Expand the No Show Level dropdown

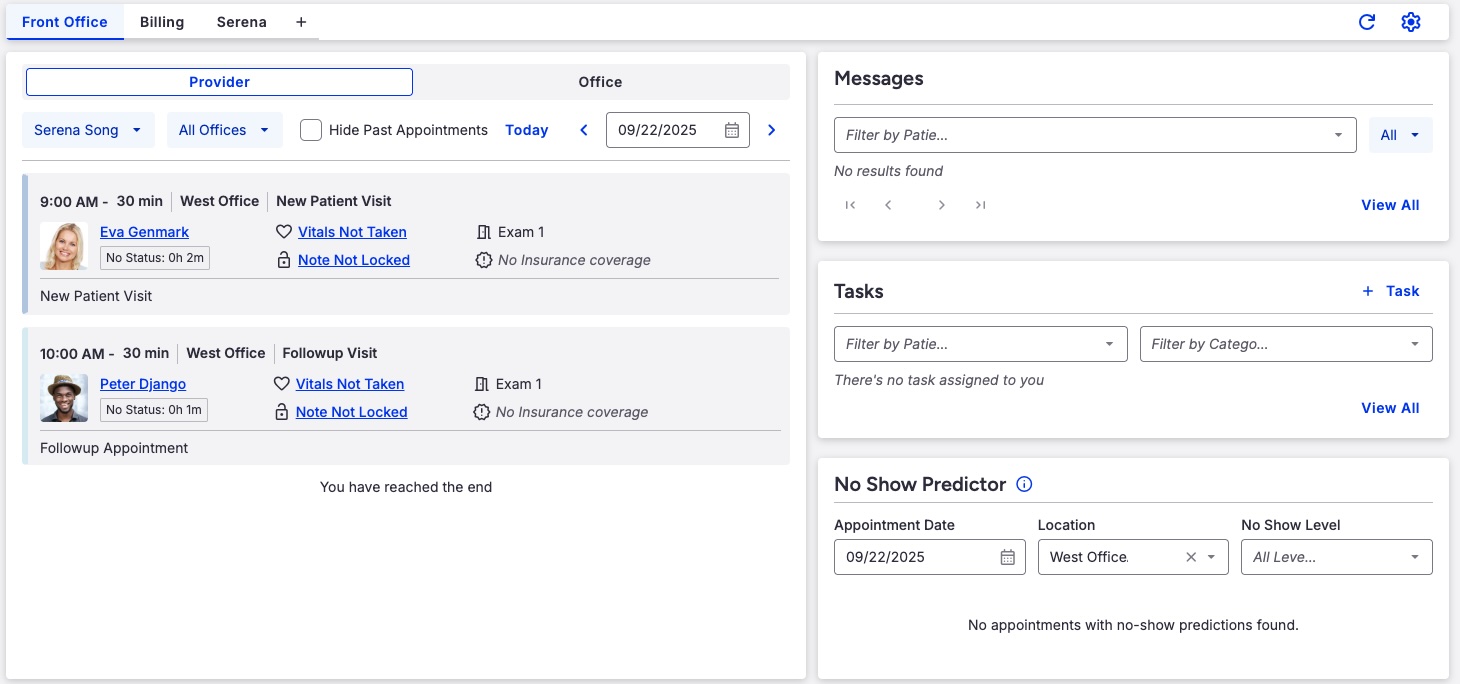[1336, 557]
